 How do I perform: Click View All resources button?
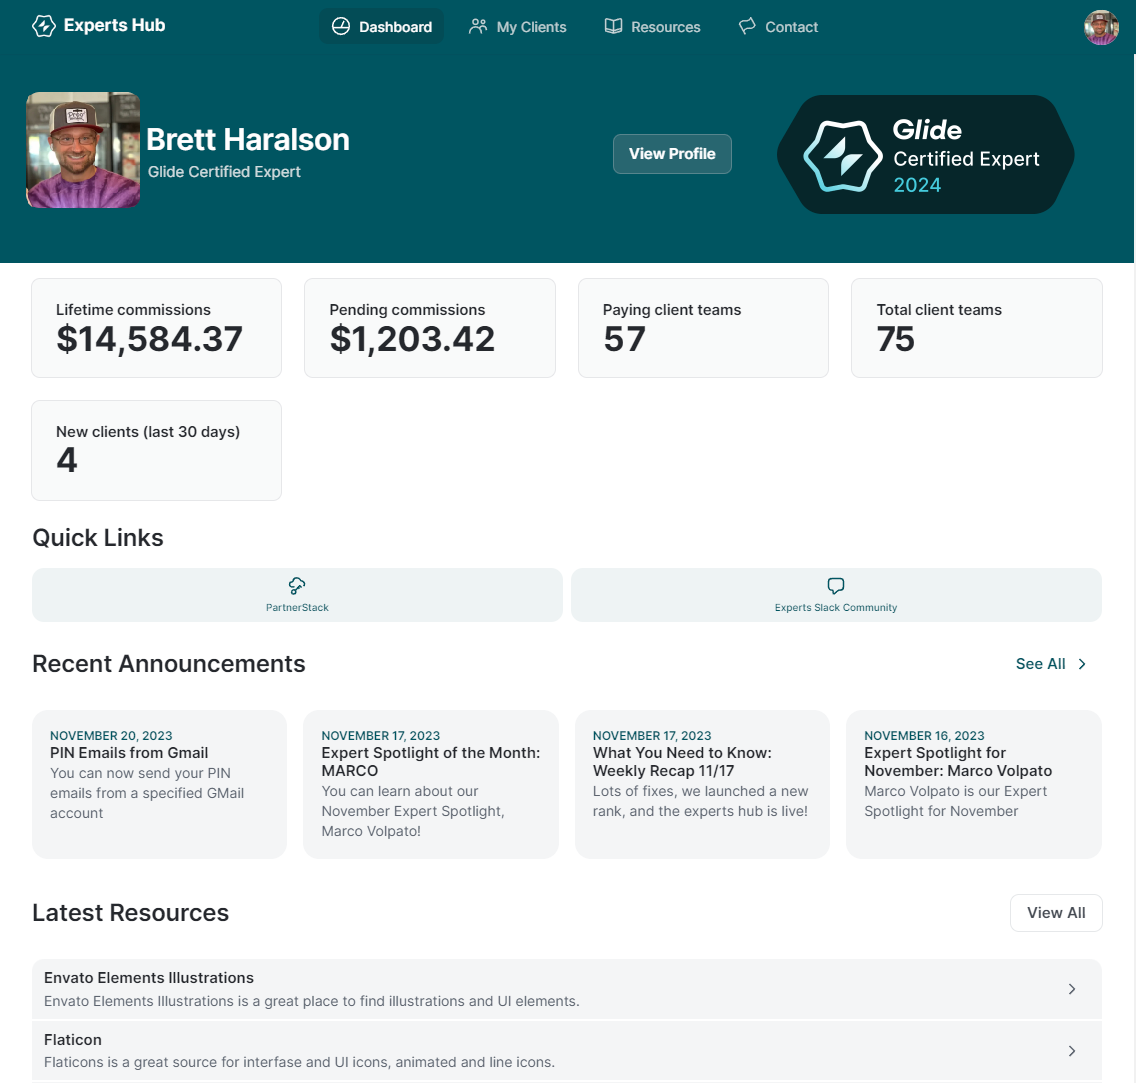(x=1056, y=913)
